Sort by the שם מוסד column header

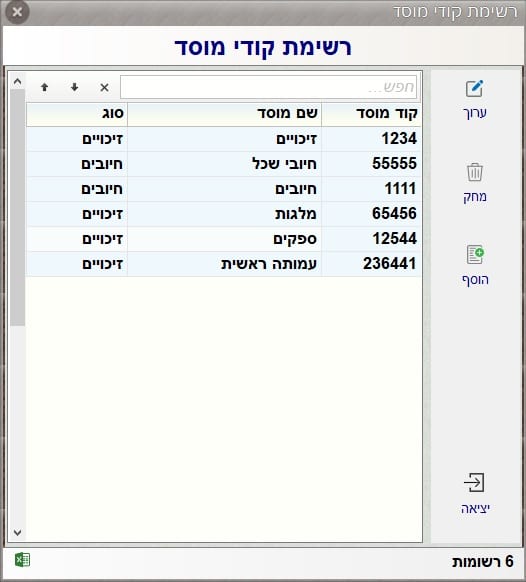coord(225,114)
